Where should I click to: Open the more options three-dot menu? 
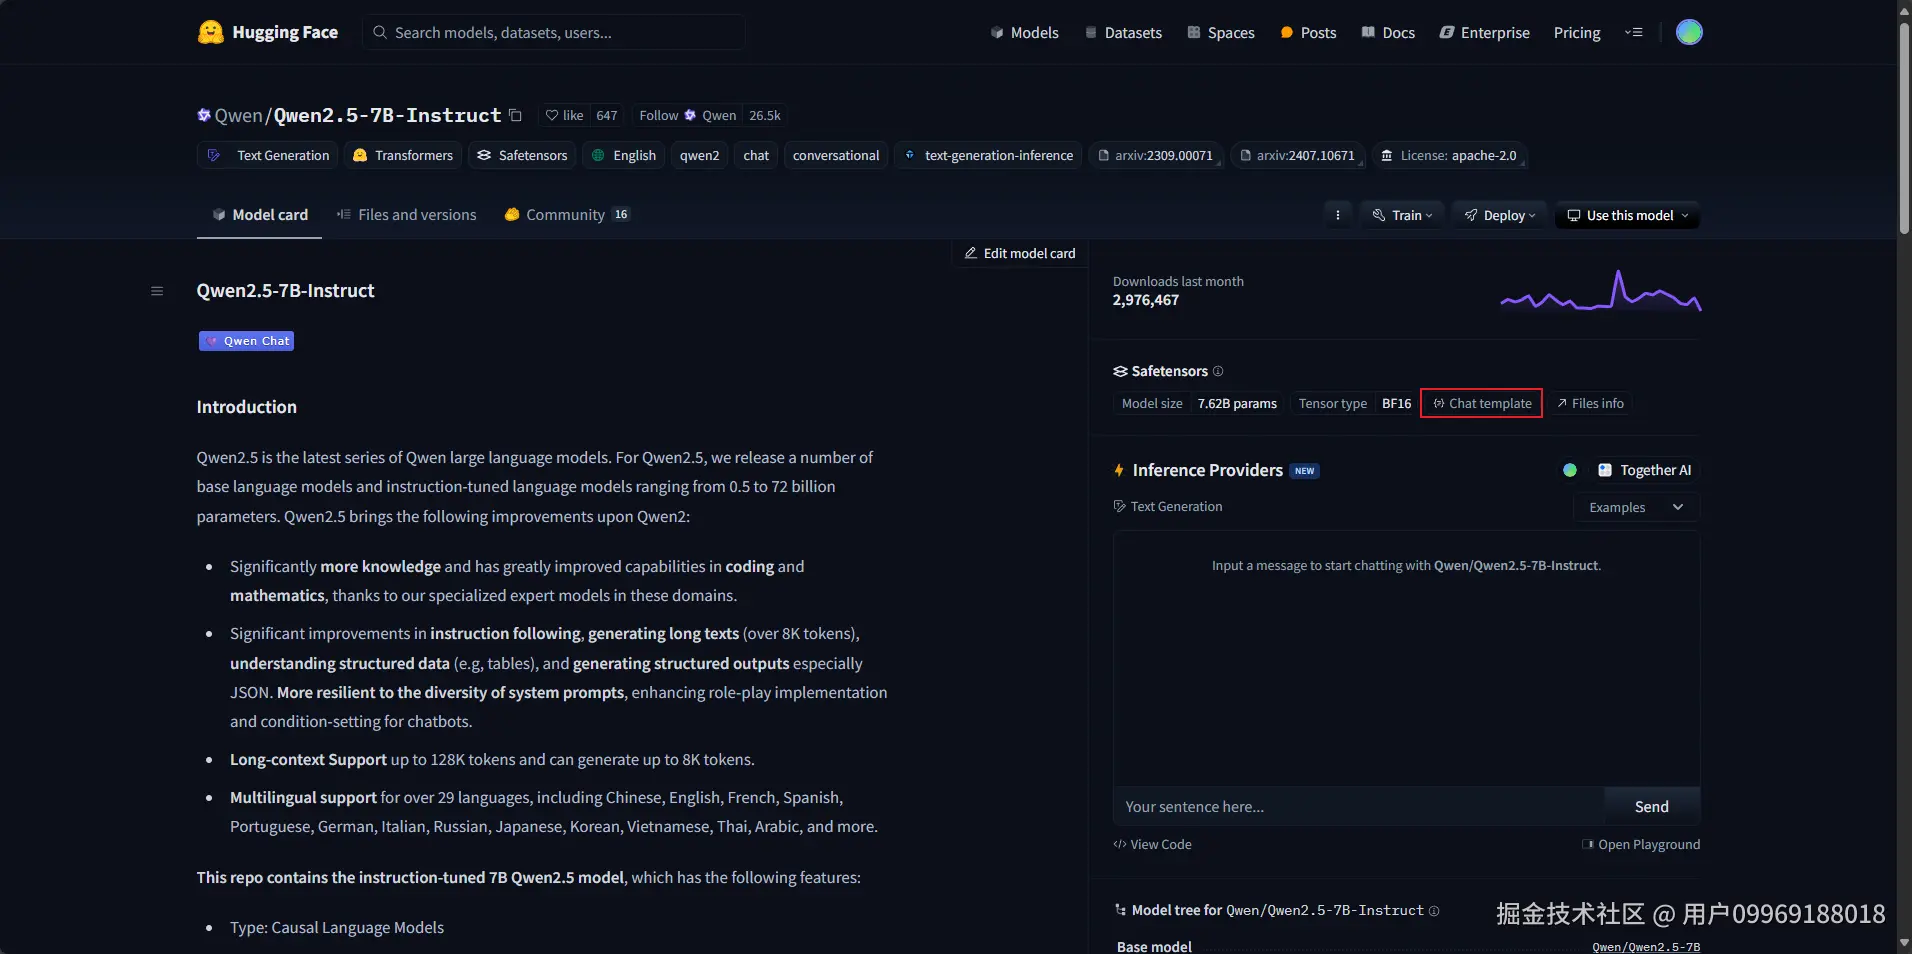click(1338, 215)
